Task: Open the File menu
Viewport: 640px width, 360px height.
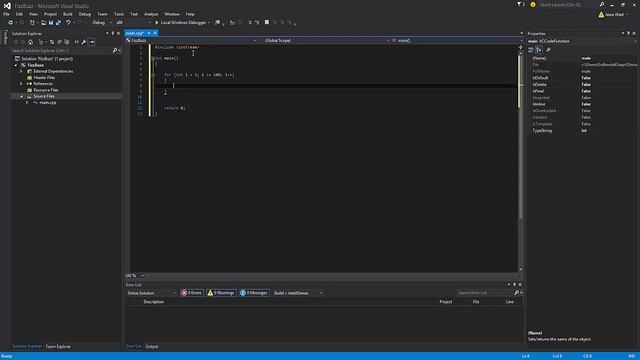Action: click(x=6, y=14)
